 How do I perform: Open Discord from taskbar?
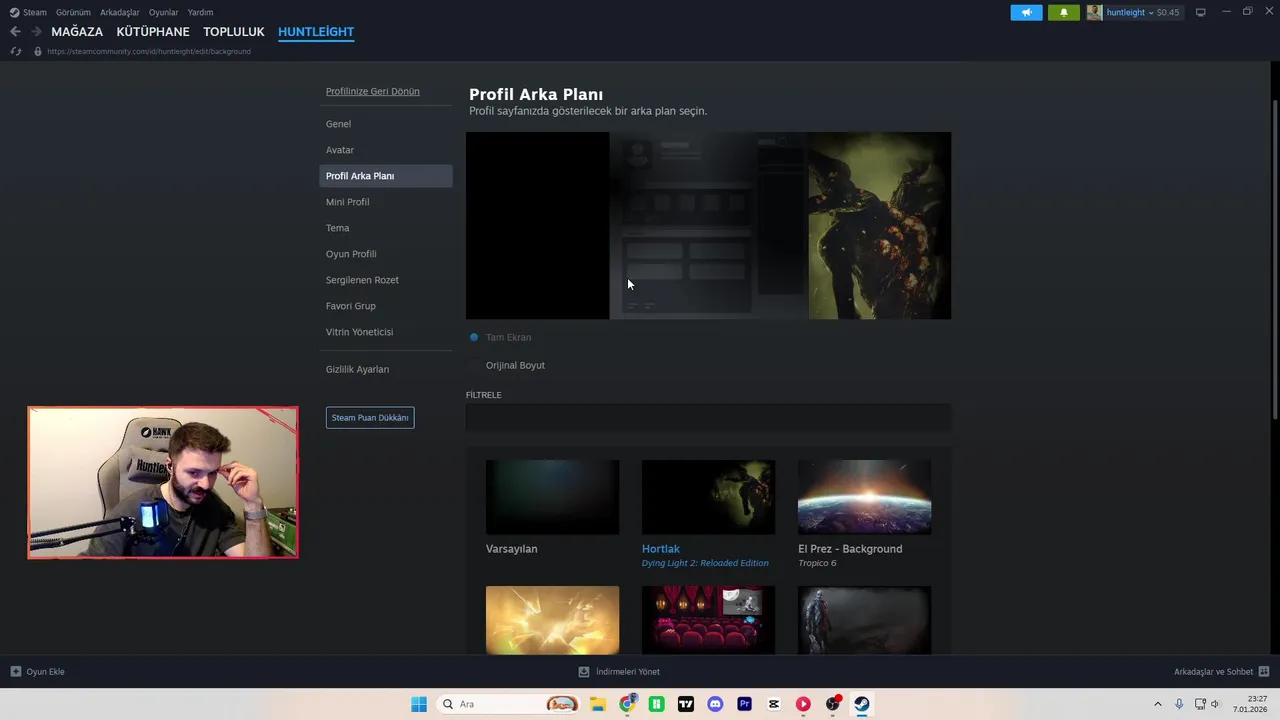(x=715, y=704)
